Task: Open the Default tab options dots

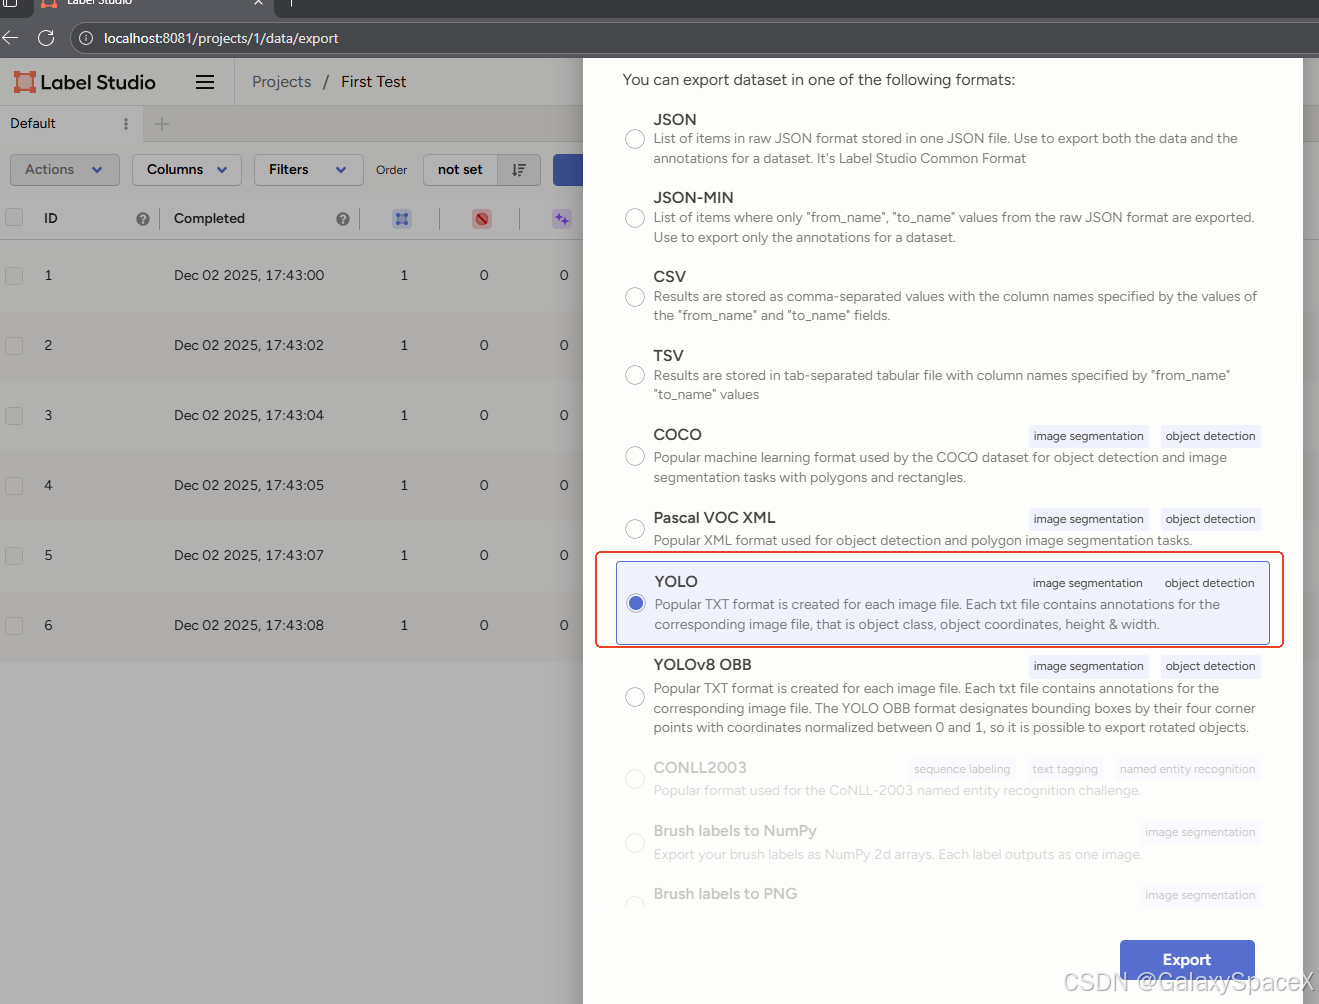Action: pyautogui.click(x=125, y=124)
